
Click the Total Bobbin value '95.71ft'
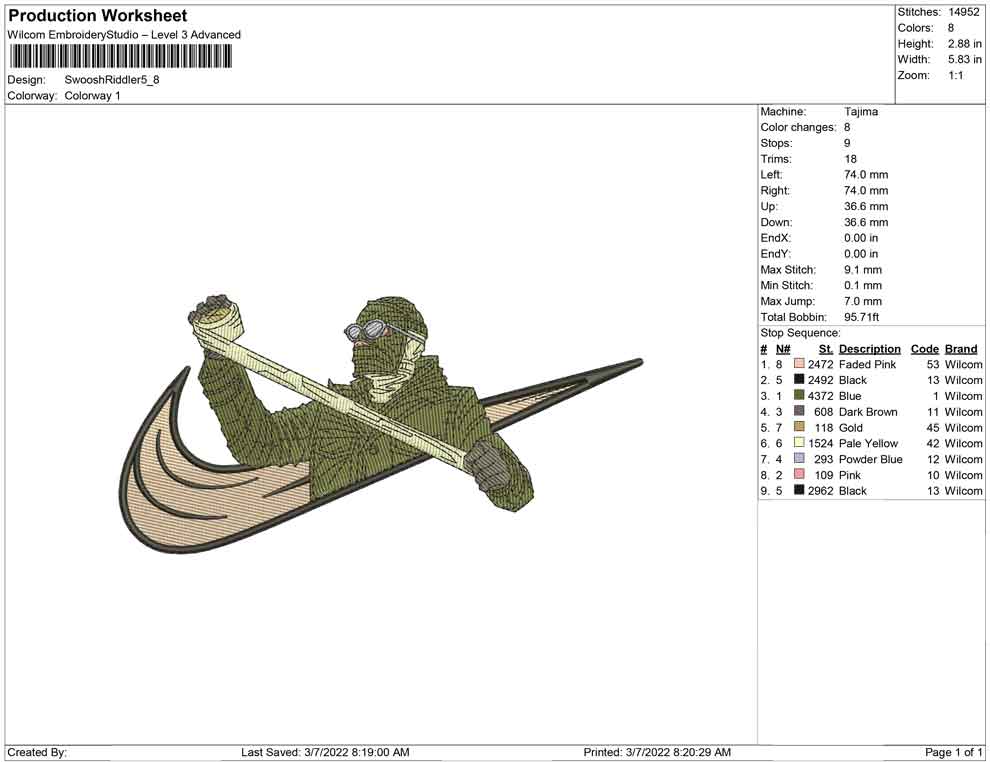coord(861,317)
